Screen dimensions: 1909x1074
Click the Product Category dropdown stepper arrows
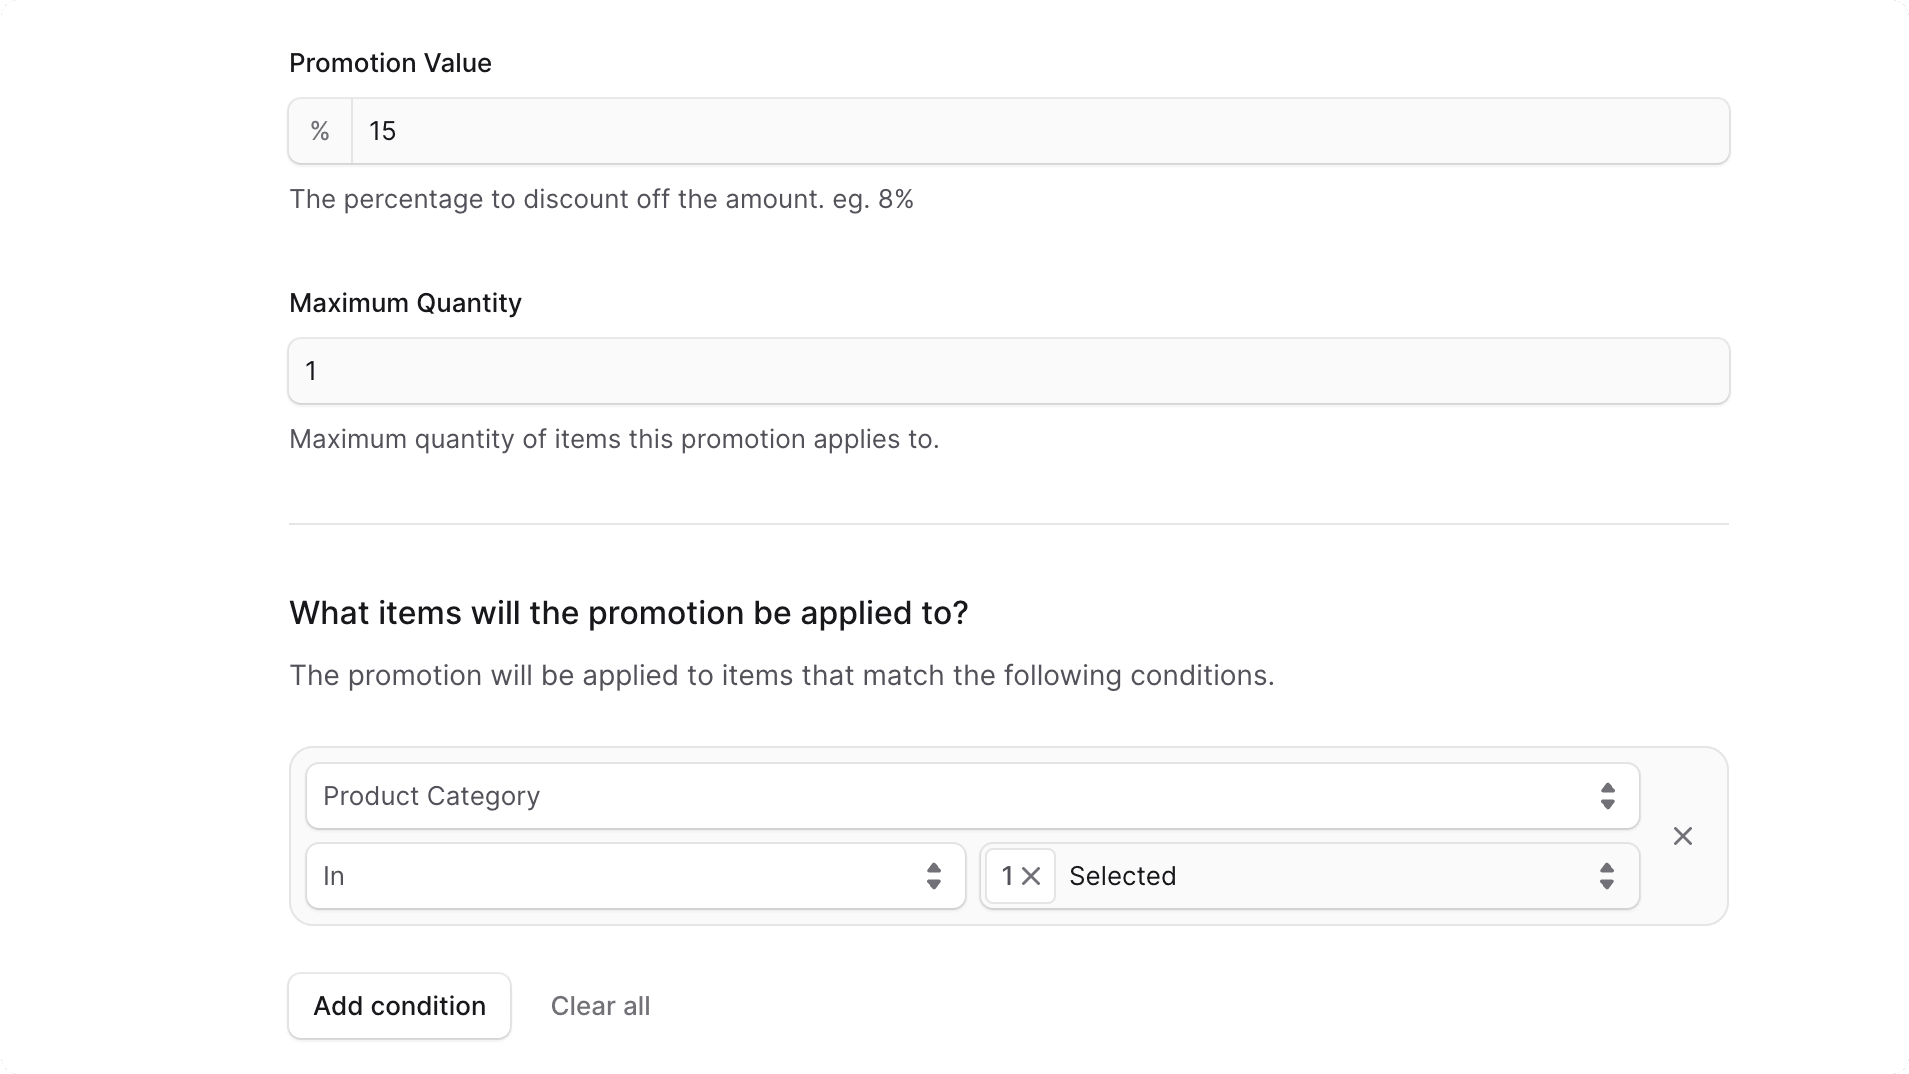pyautogui.click(x=1607, y=796)
